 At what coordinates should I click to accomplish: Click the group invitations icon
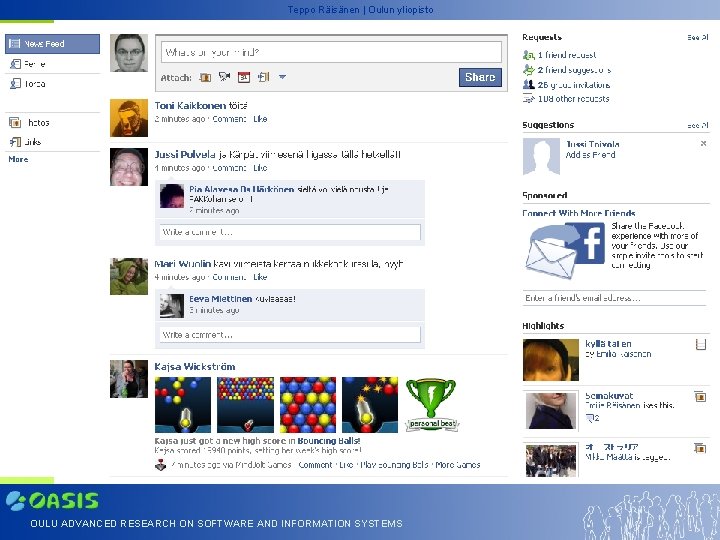529,84
